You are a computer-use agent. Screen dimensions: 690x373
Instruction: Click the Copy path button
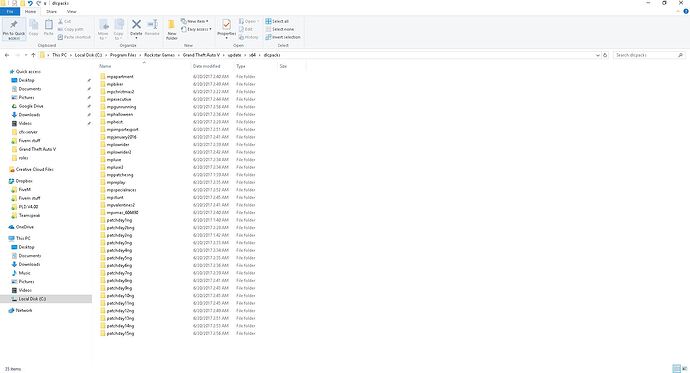pyautogui.click(x=70, y=29)
